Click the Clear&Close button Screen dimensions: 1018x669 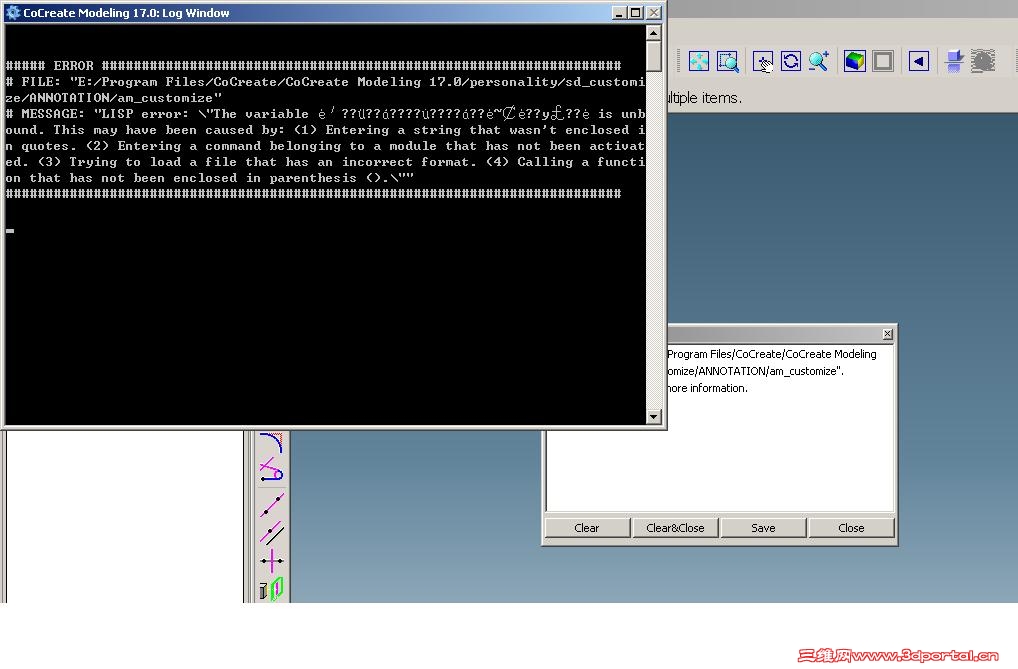click(x=675, y=528)
